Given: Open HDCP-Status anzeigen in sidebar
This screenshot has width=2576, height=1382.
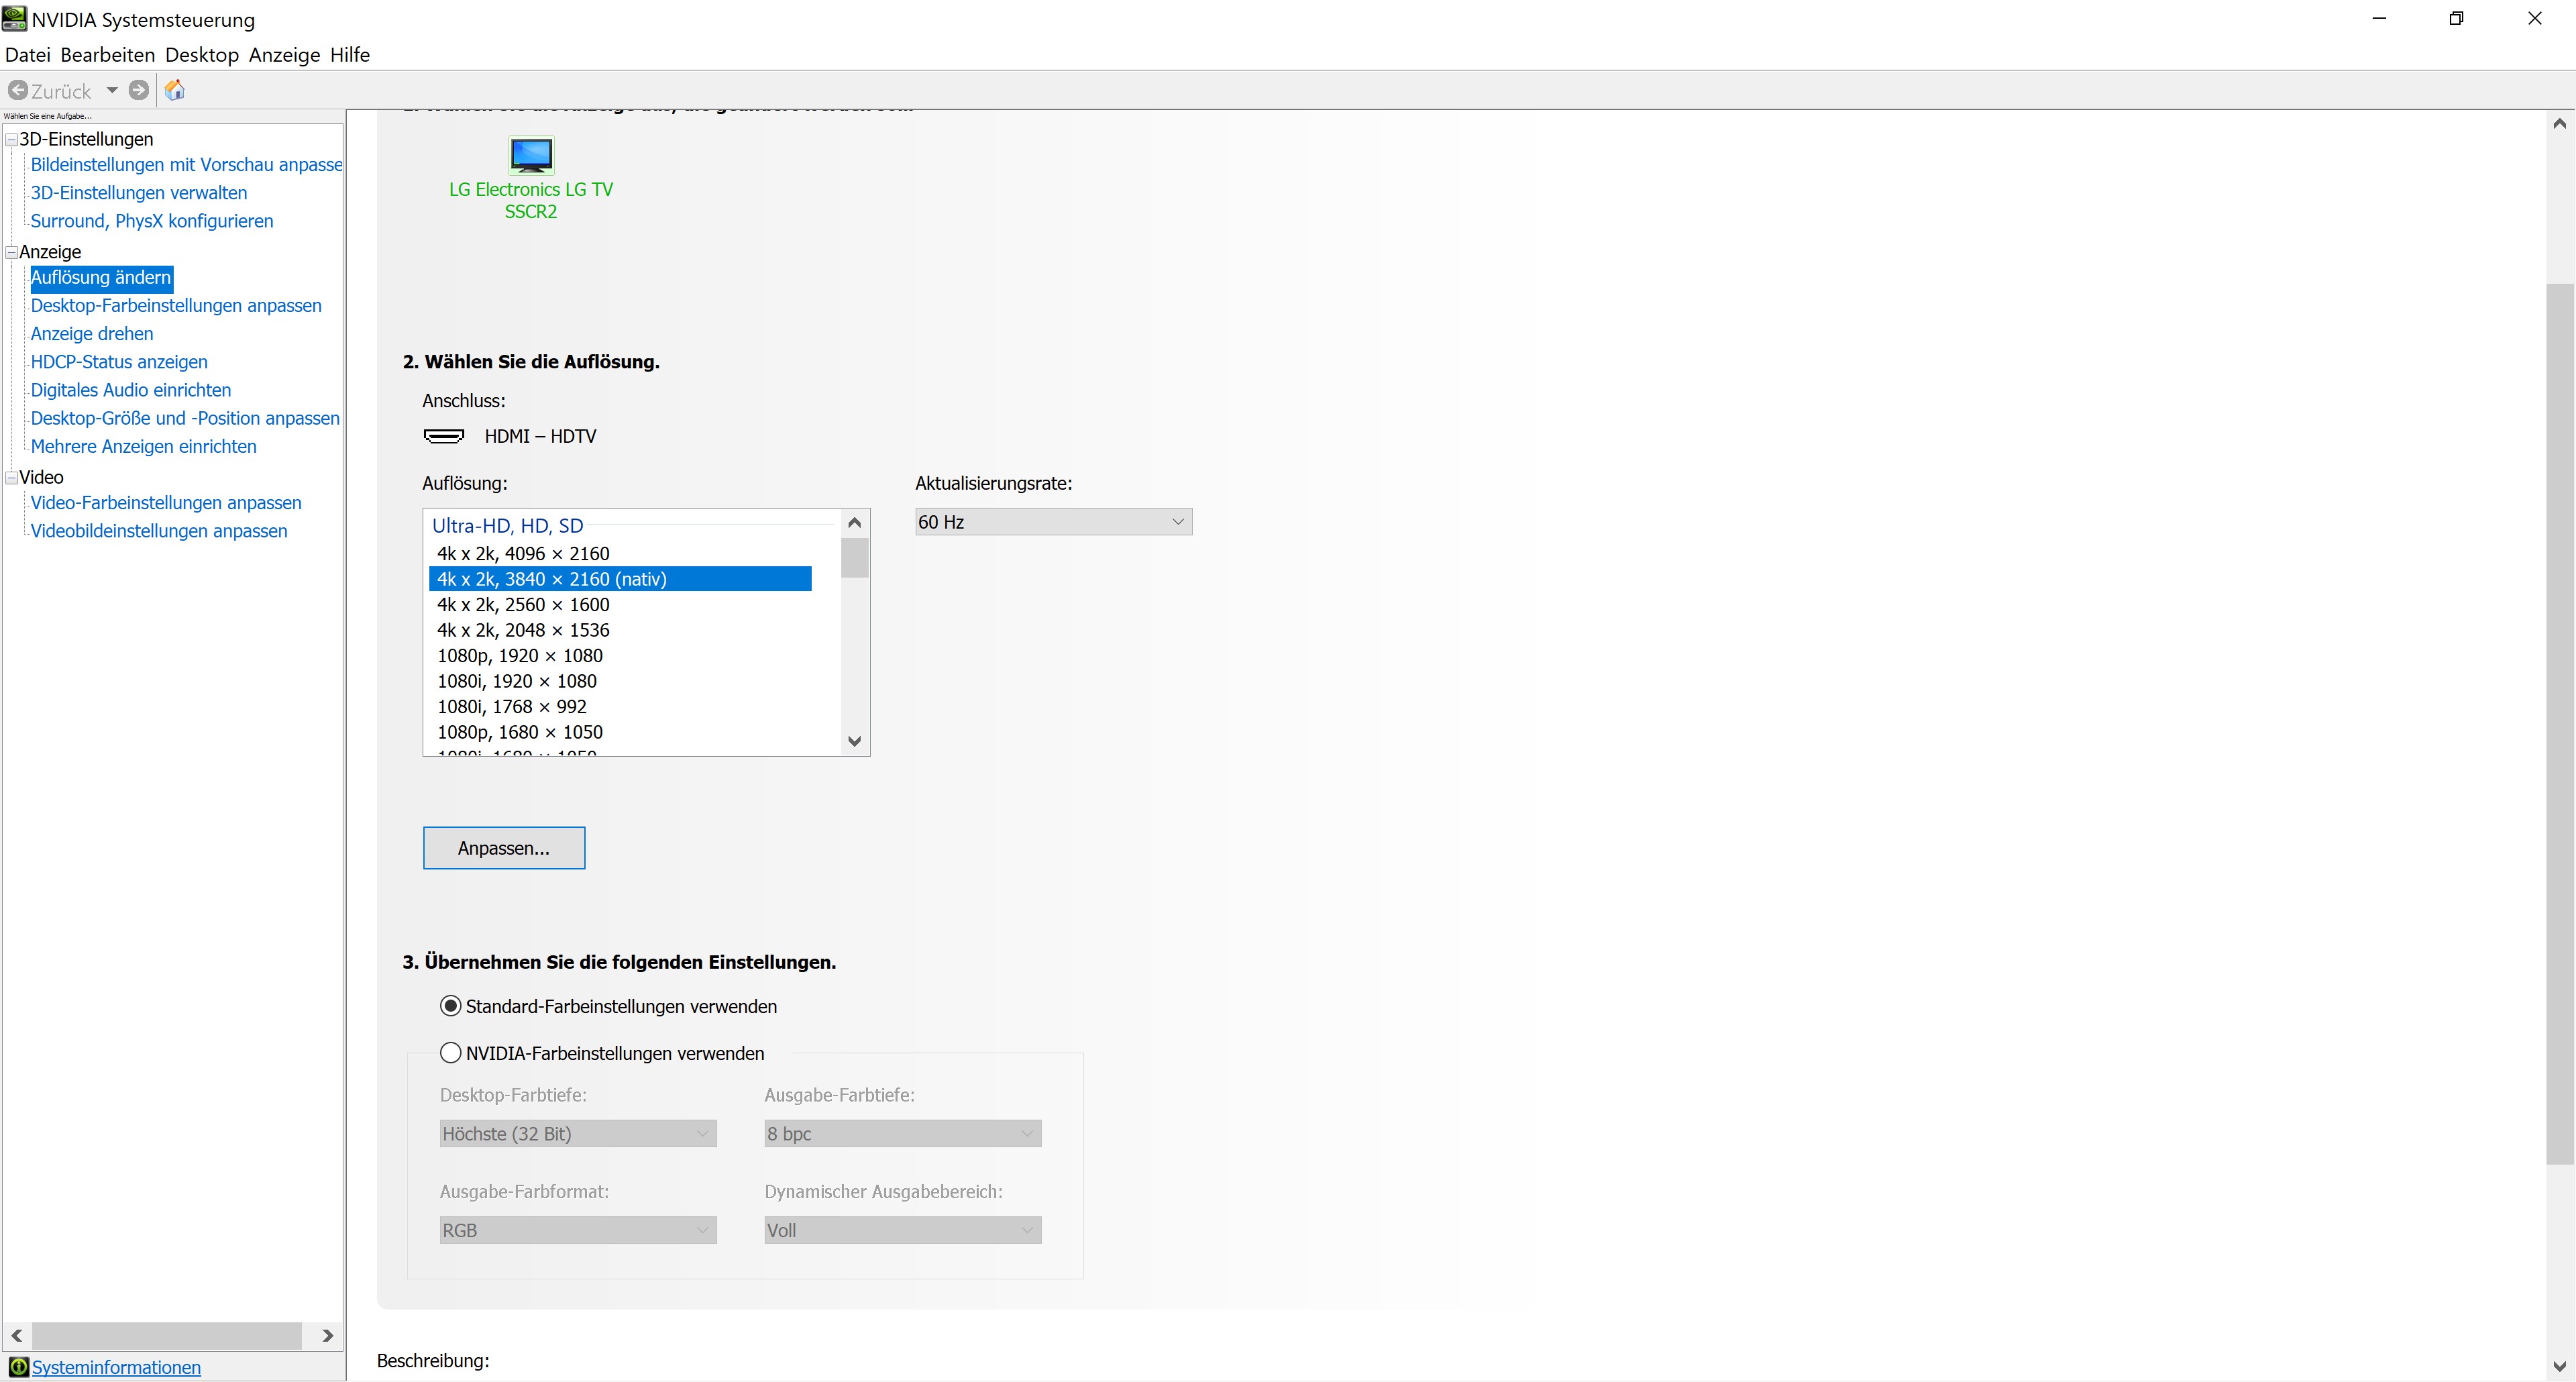Looking at the screenshot, I should pos(119,362).
